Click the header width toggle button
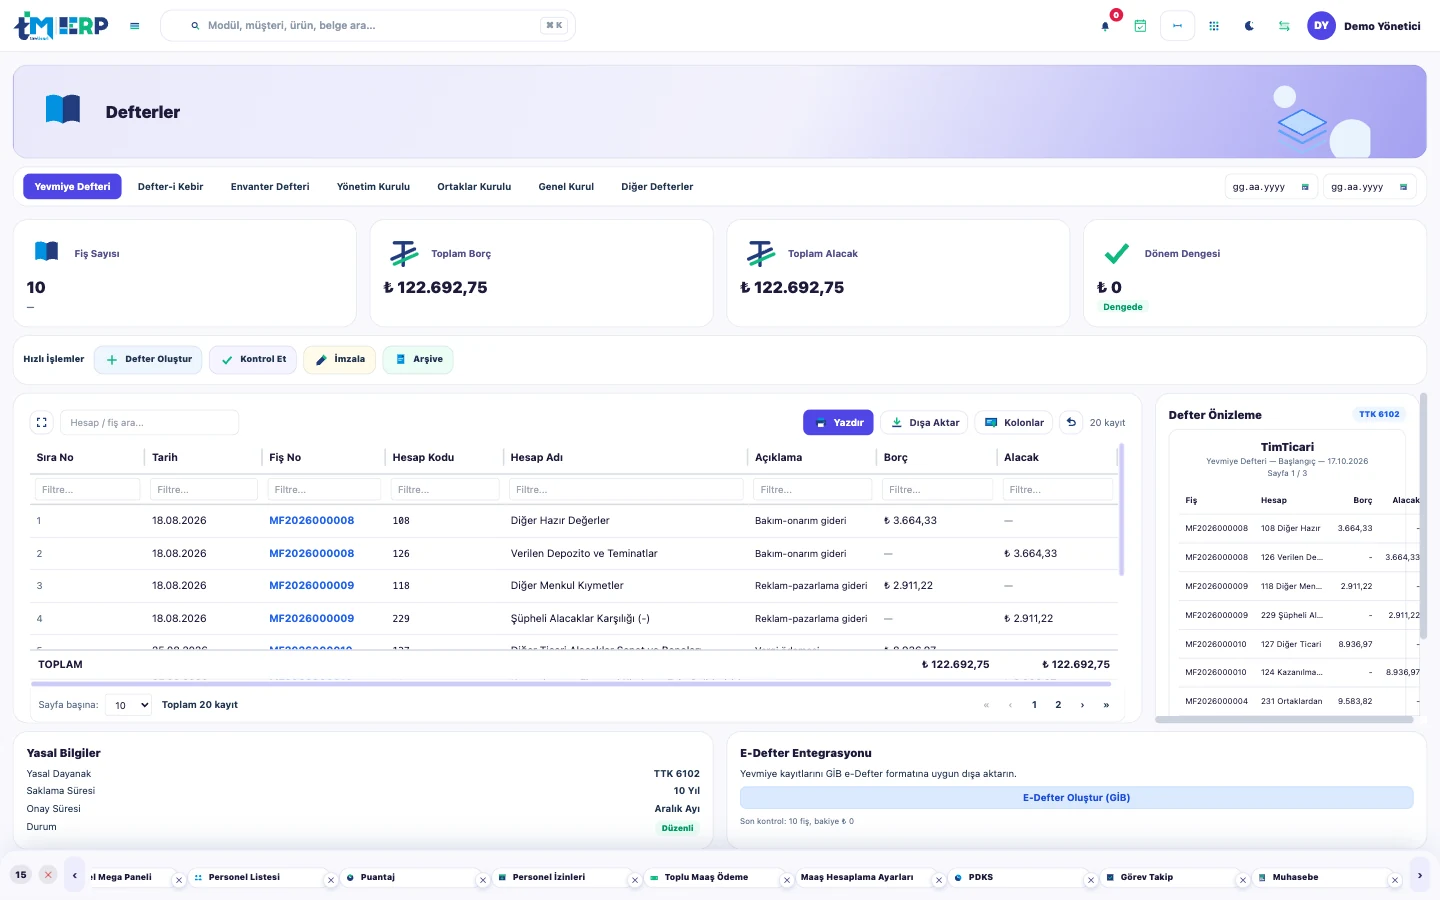Image resolution: width=1440 pixels, height=900 pixels. click(x=1177, y=26)
